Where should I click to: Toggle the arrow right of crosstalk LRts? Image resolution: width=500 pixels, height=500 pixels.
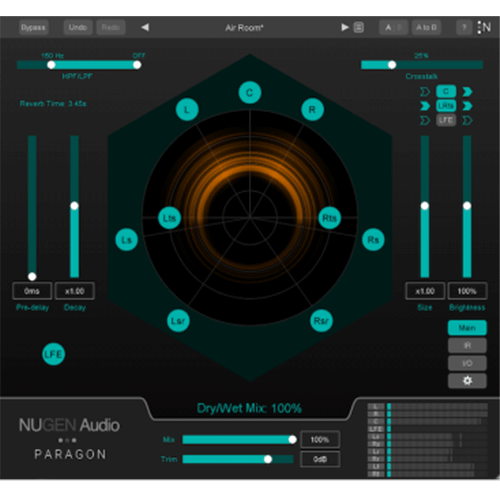coord(467,106)
